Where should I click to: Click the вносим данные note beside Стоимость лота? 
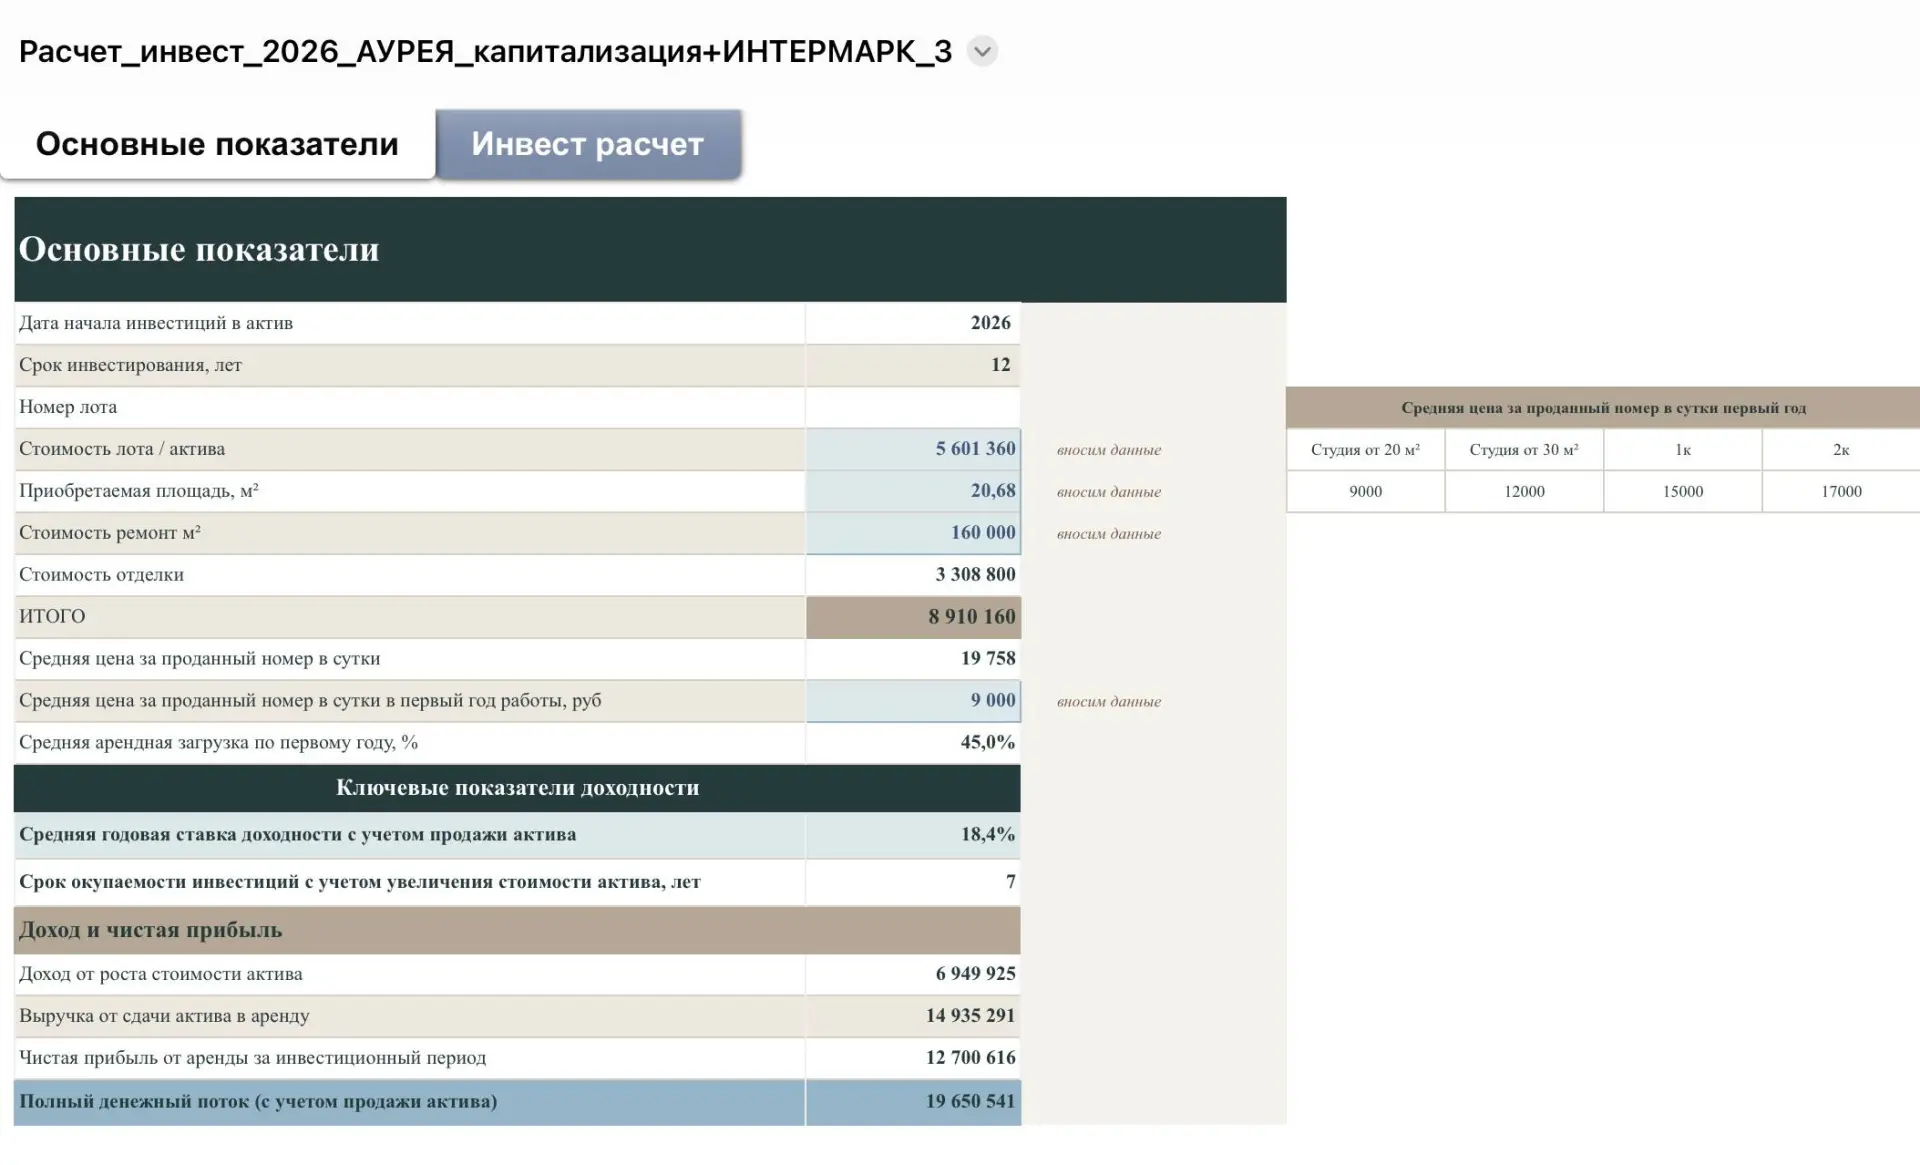1109,450
